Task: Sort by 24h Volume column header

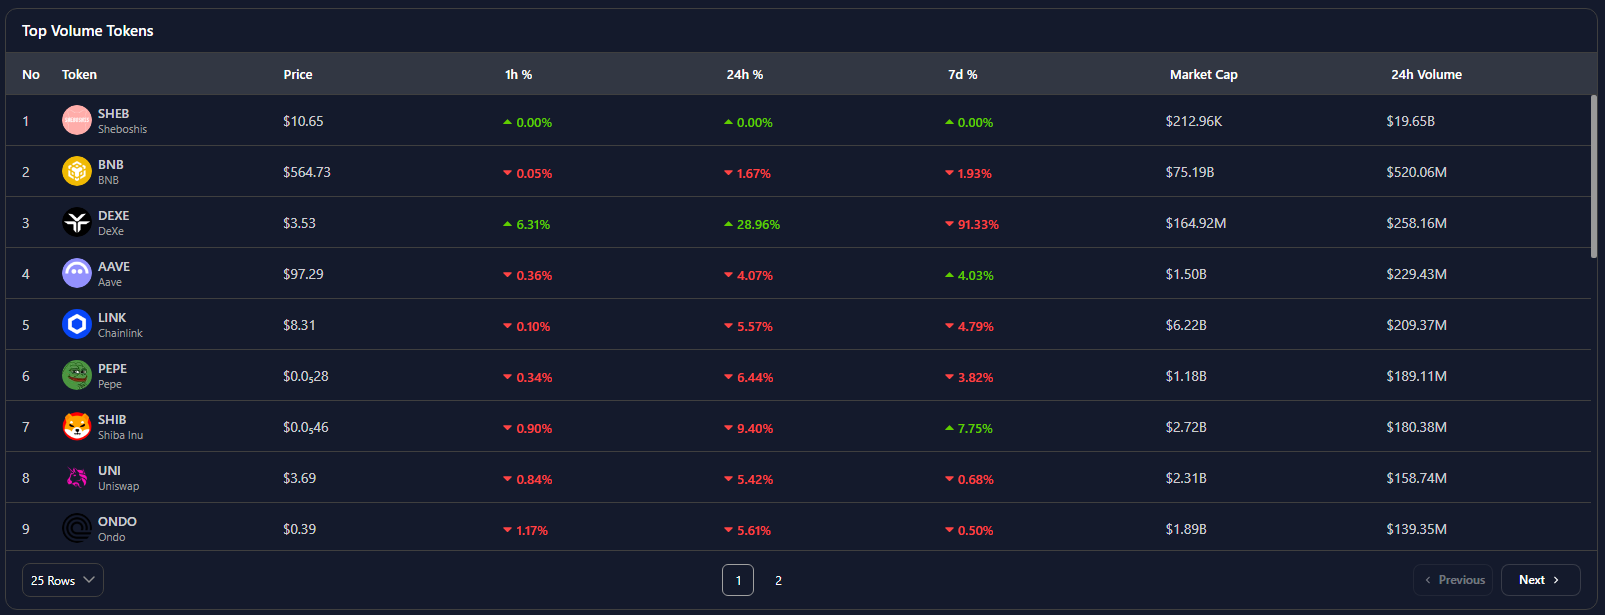Action: click(x=1426, y=75)
